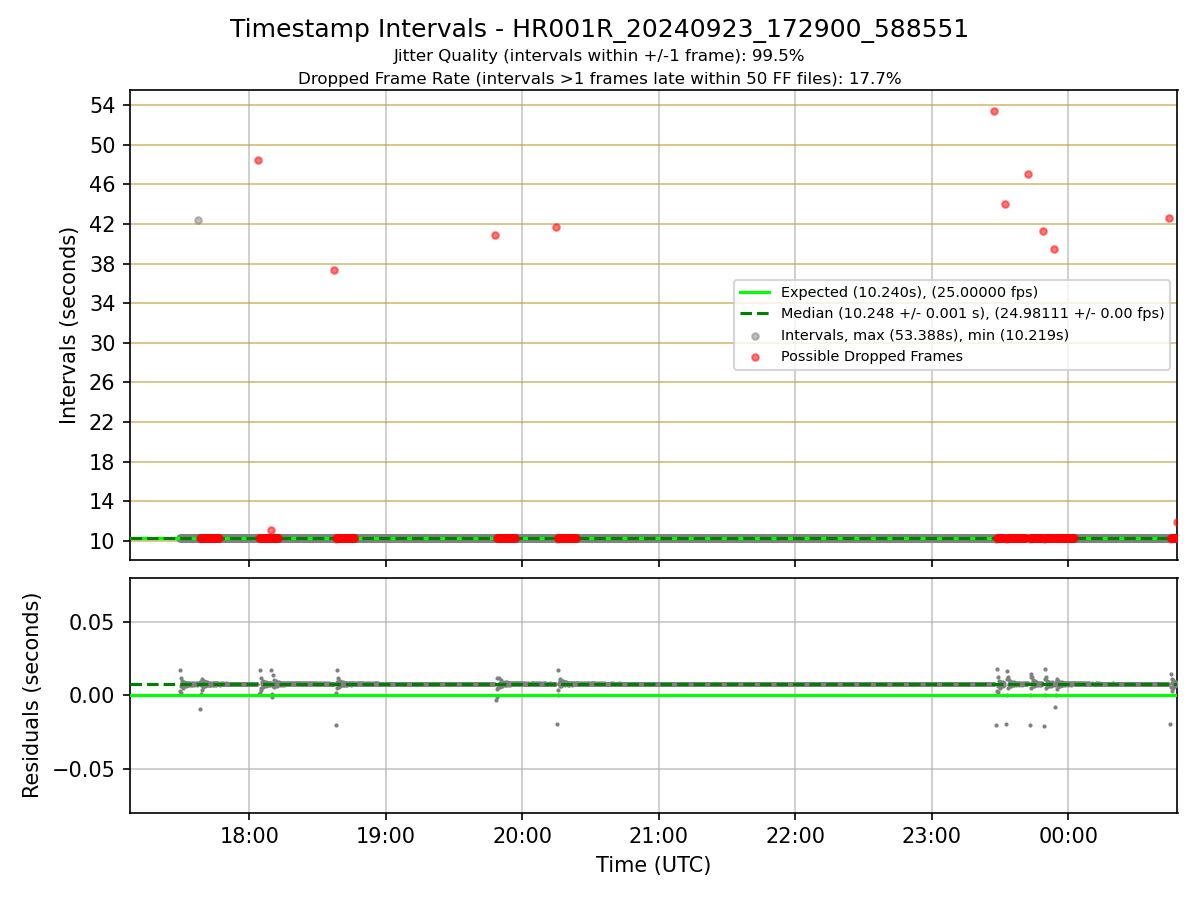Select the Jitter Quality 99.5% subtitle line
Viewport: 1200px width, 900px height.
pyautogui.click(x=599, y=56)
